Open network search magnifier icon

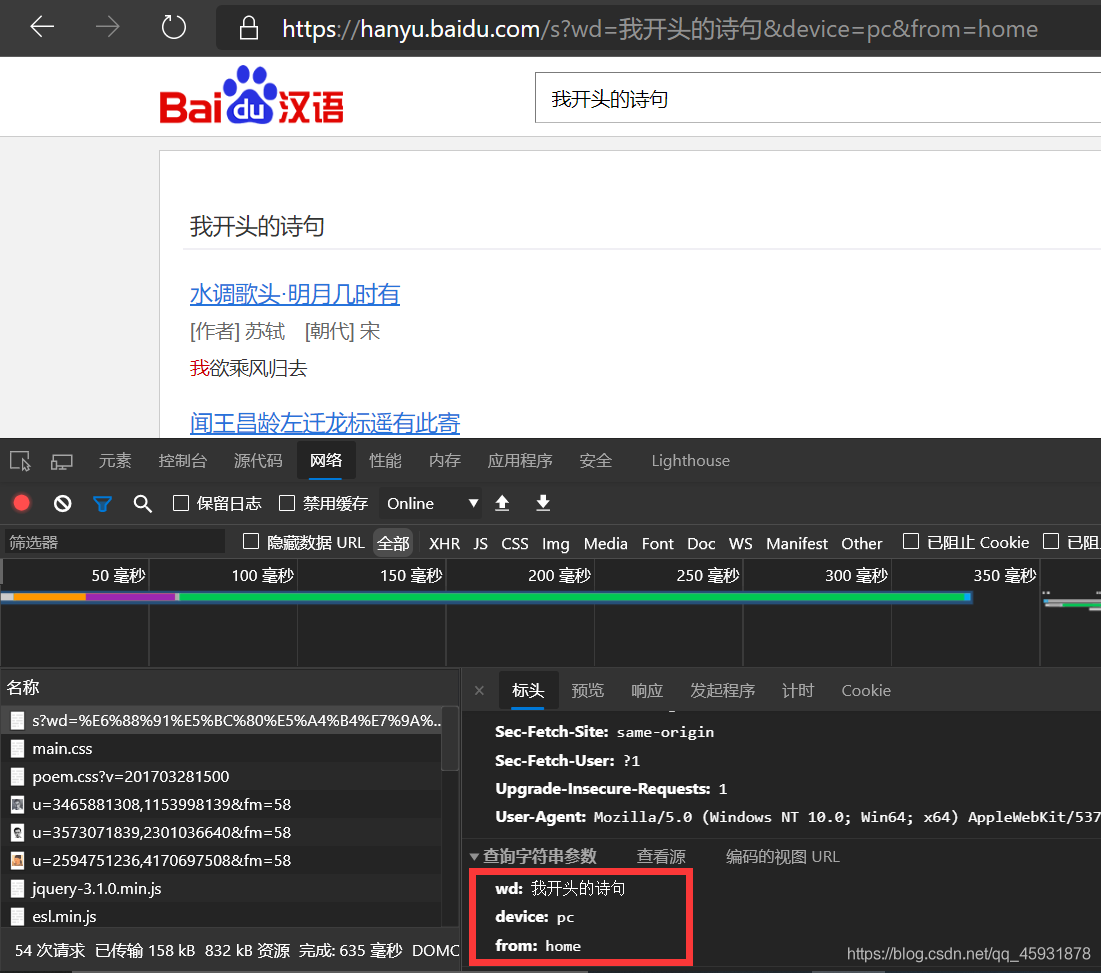point(143,503)
